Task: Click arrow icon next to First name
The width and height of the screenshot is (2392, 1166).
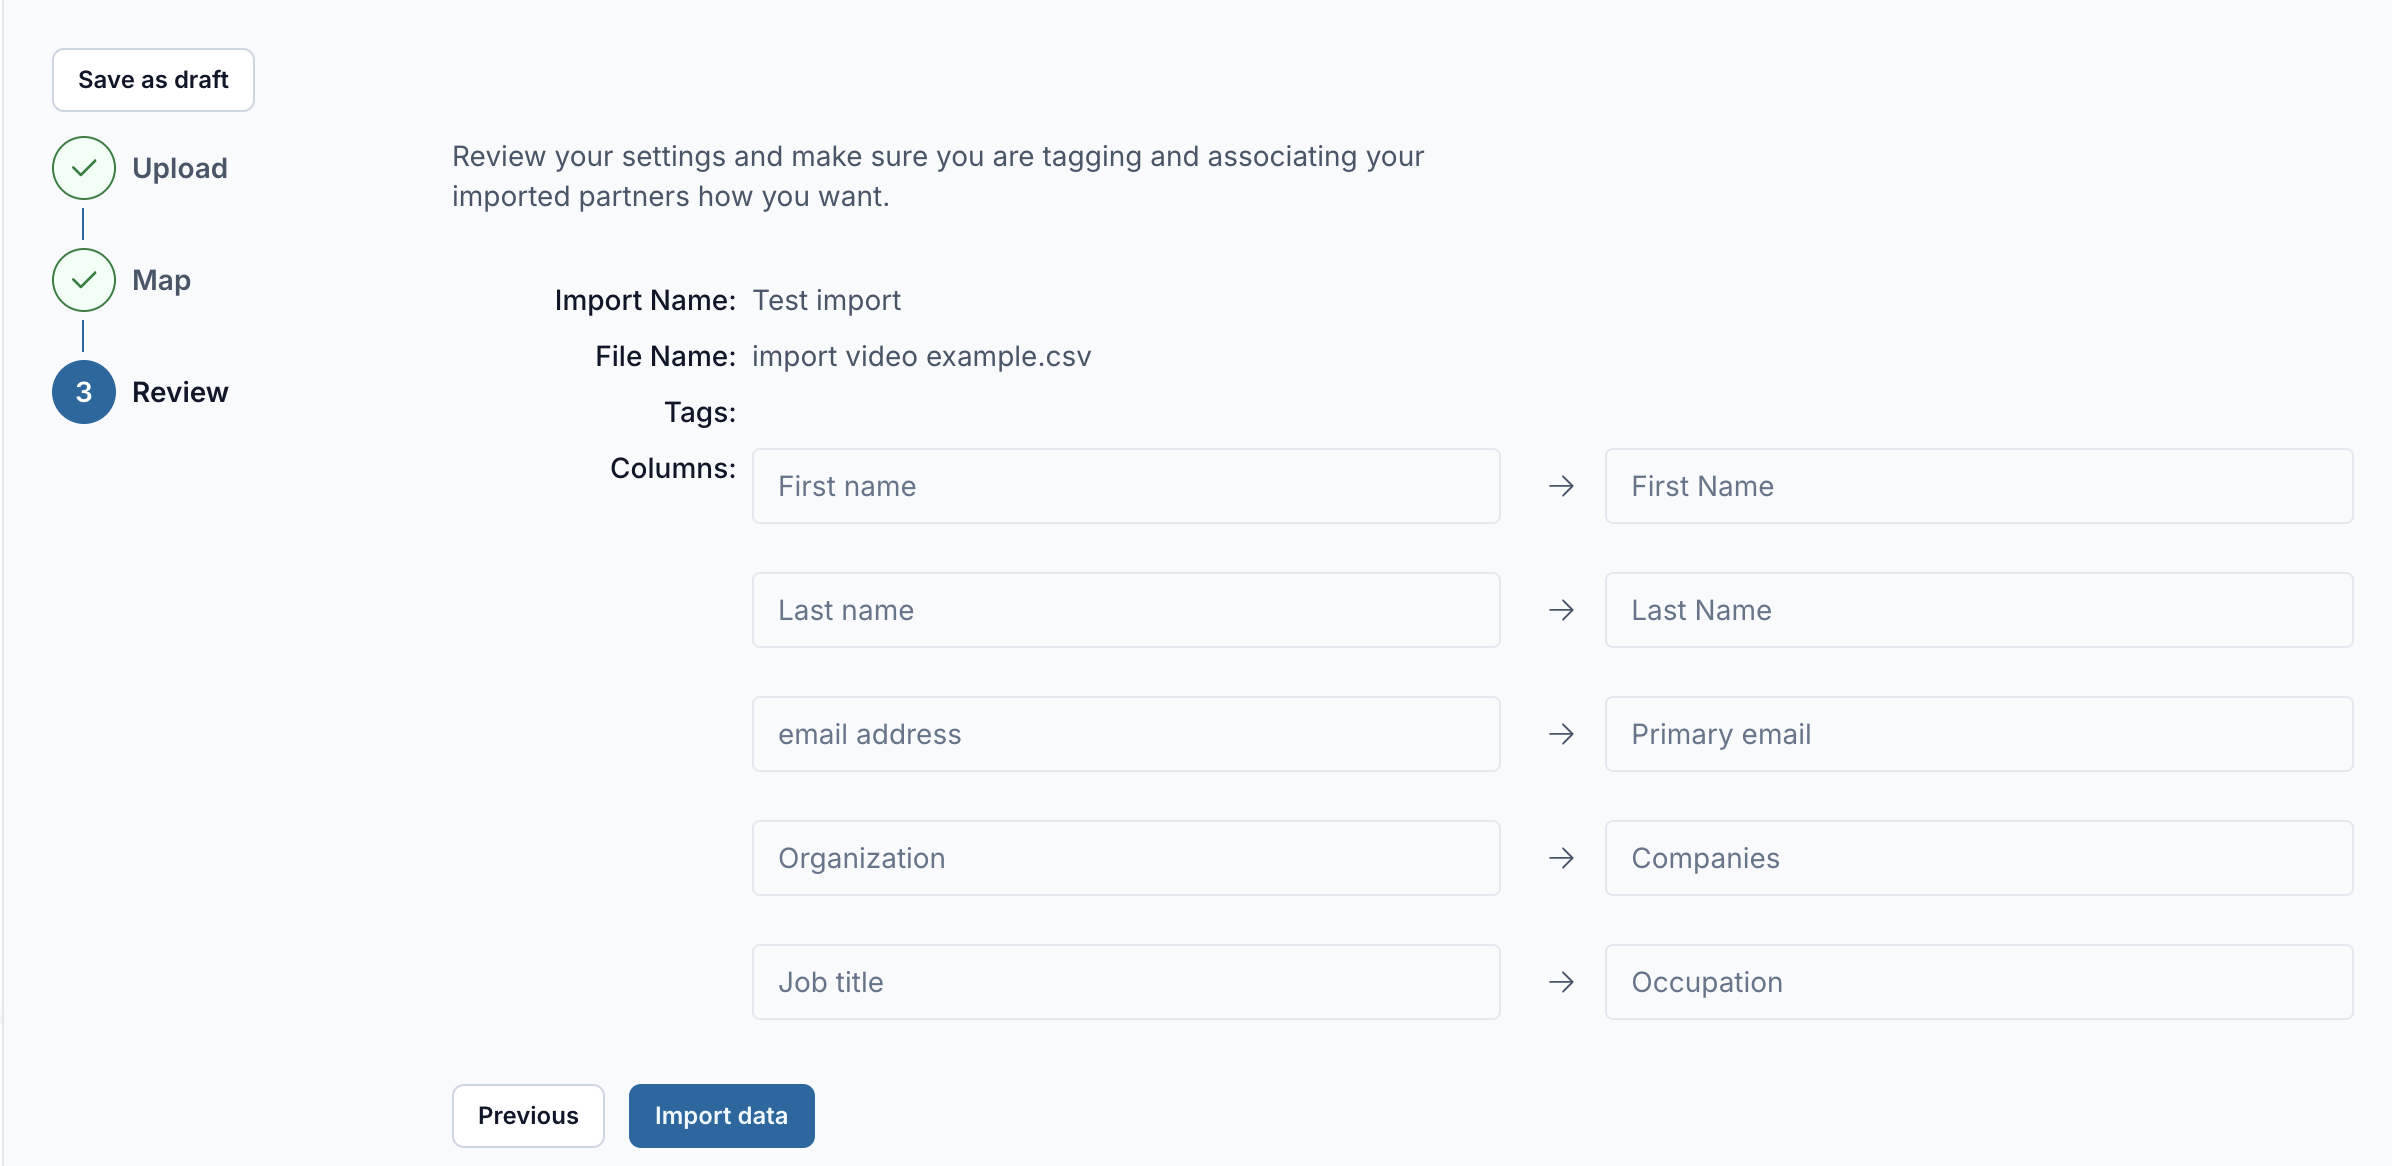Action: pyautogui.click(x=1561, y=486)
